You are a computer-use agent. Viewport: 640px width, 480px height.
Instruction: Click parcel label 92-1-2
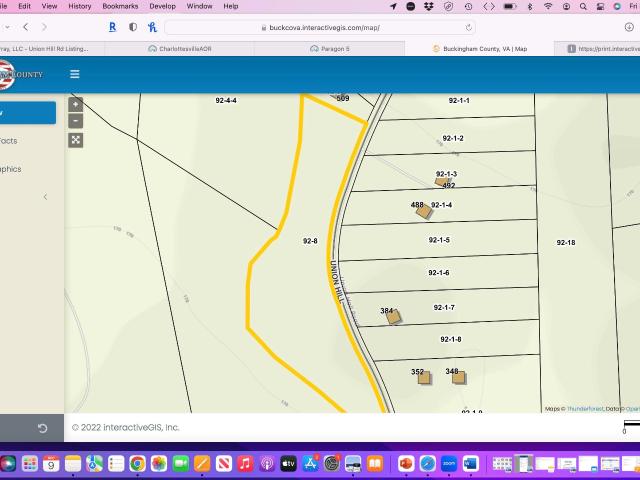point(453,138)
